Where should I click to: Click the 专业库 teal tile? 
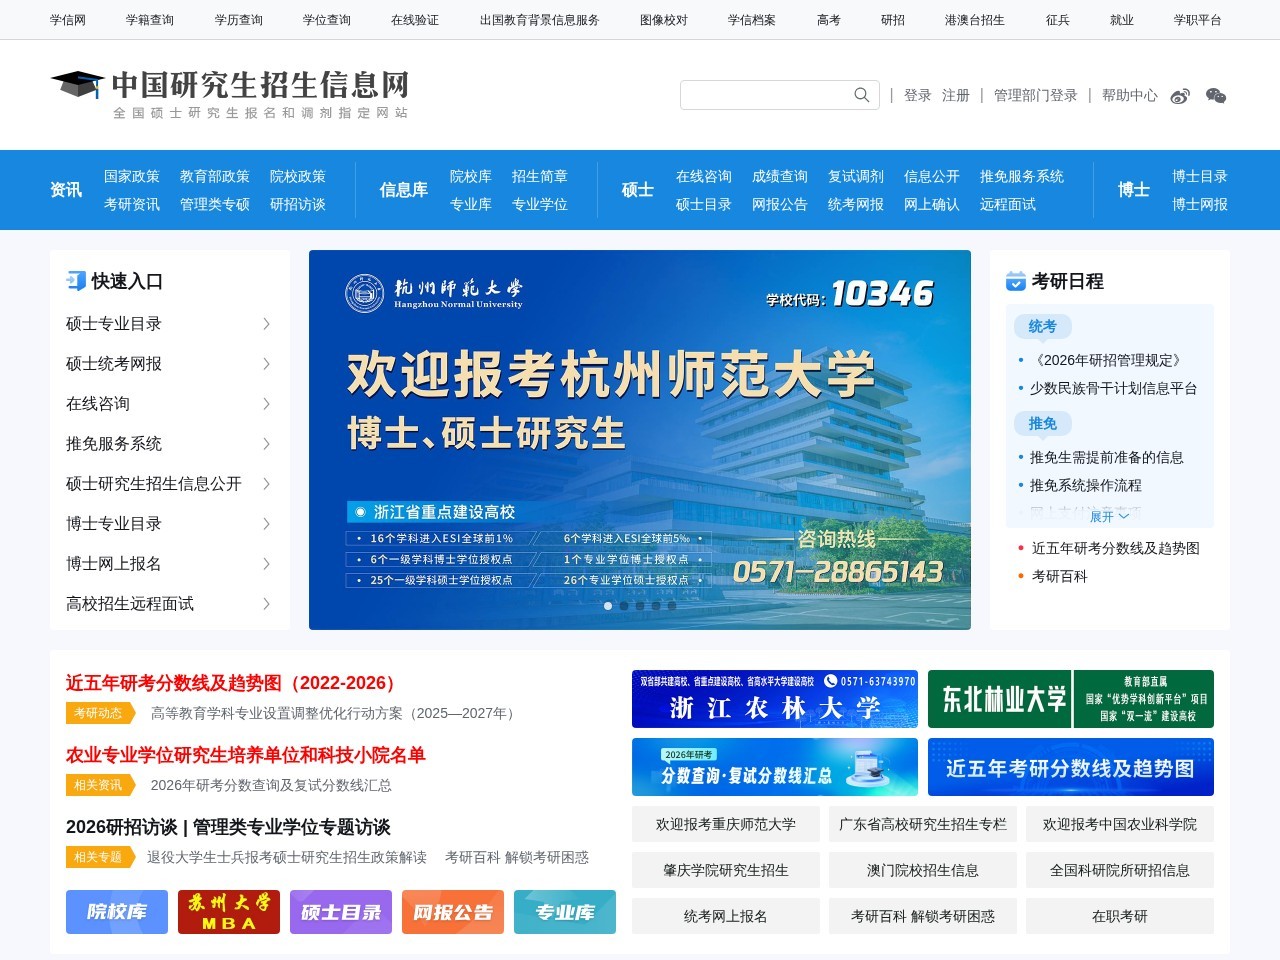(565, 912)
